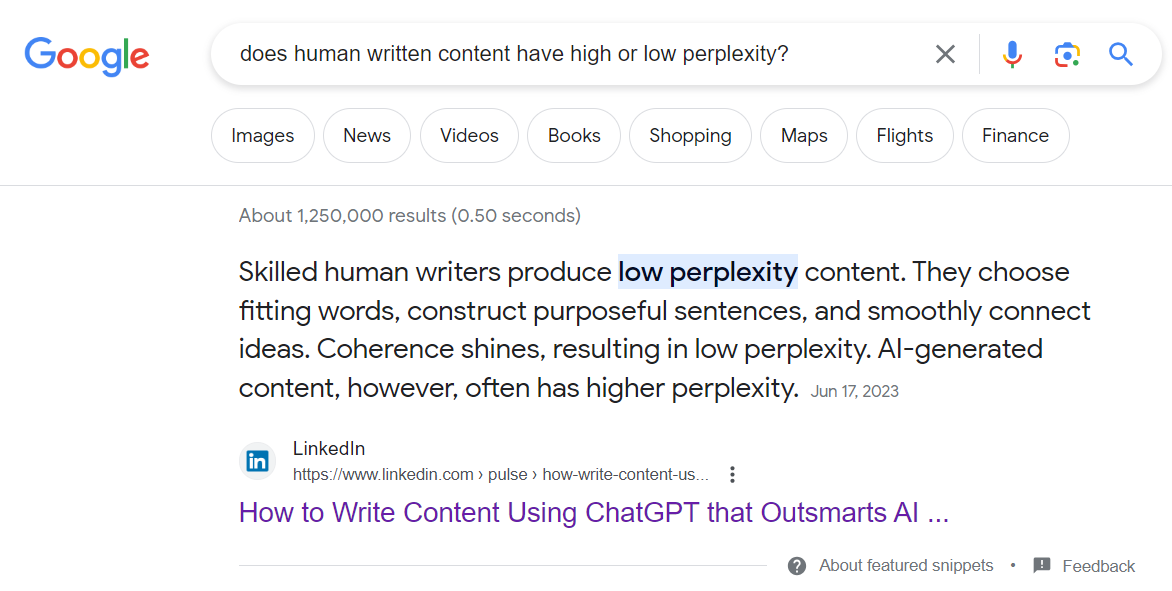Screen dimensions: 1172x591
Task: Click the Google logo
Action: 87,55
